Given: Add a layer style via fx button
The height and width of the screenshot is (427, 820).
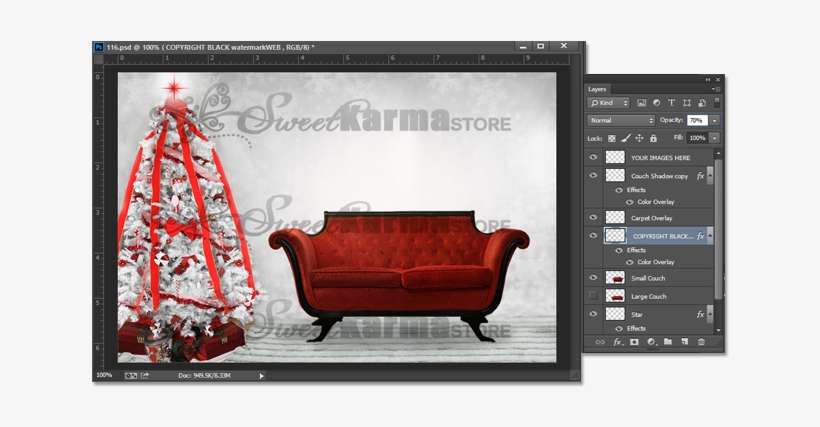Looking at the screenshot, I should click(618, 342).
